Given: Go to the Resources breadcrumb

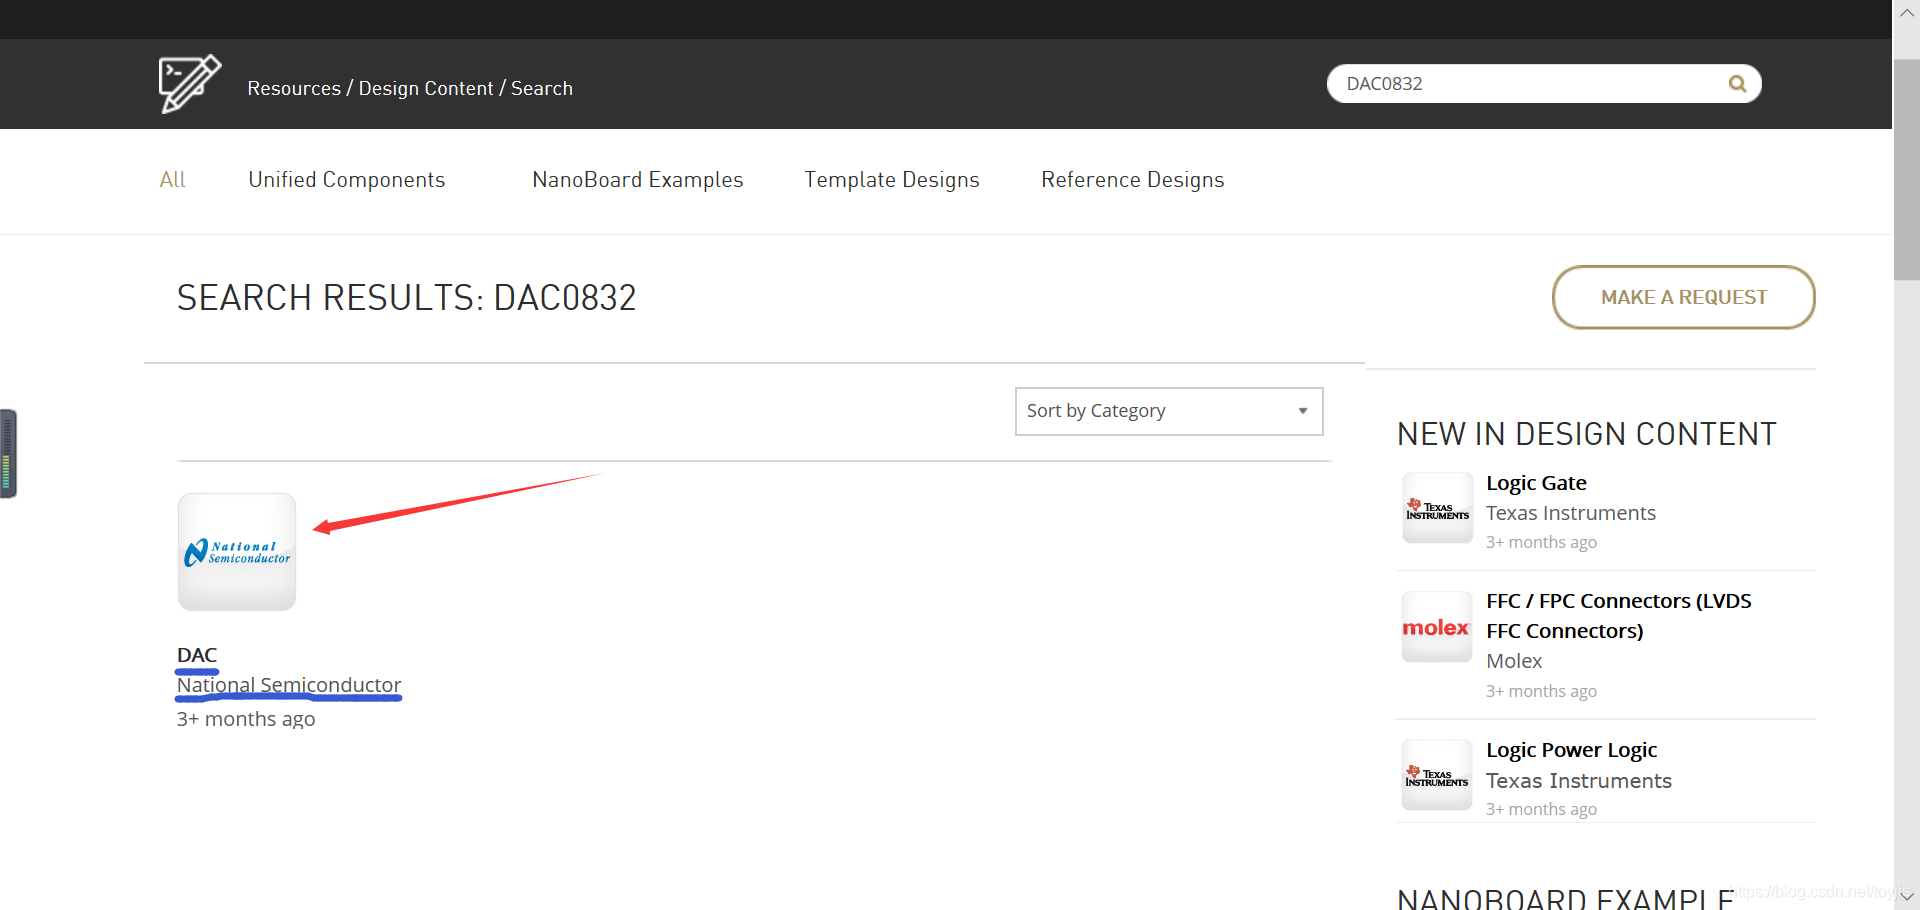Looking at the screenshot, I should 294,88.
